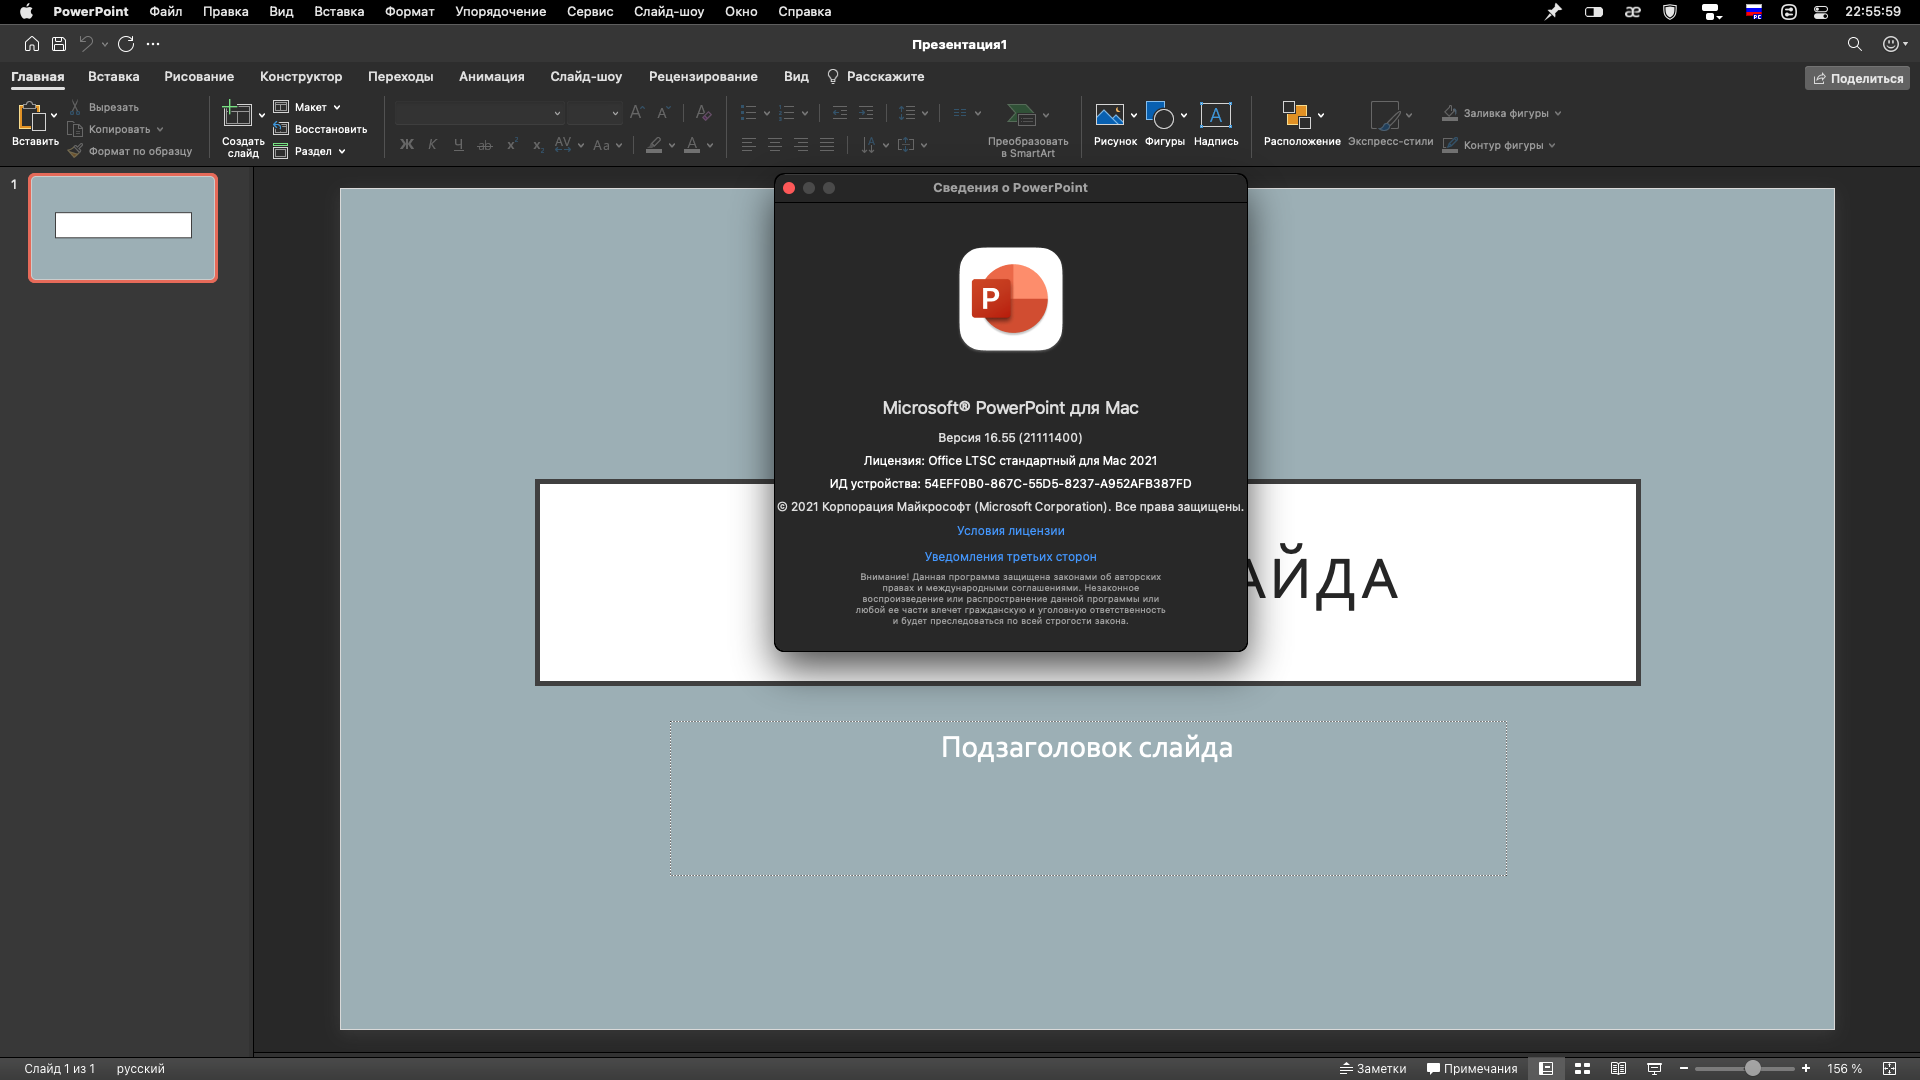
Task: Open the Слайд-шоу menu in menu bar
Action: pyautogui.click(x=668, y=12)
